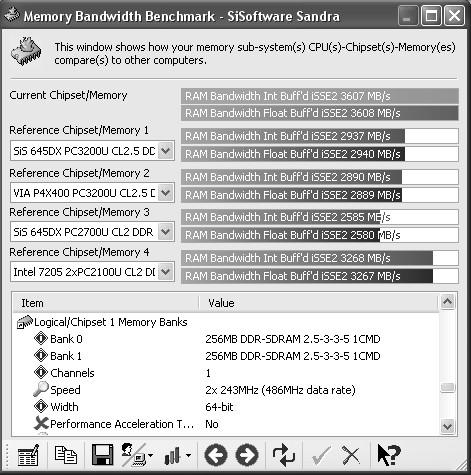Open the SiS 645DX PC2700U dropdown
This screenshot has width=471, height=475.
point(166,232)
